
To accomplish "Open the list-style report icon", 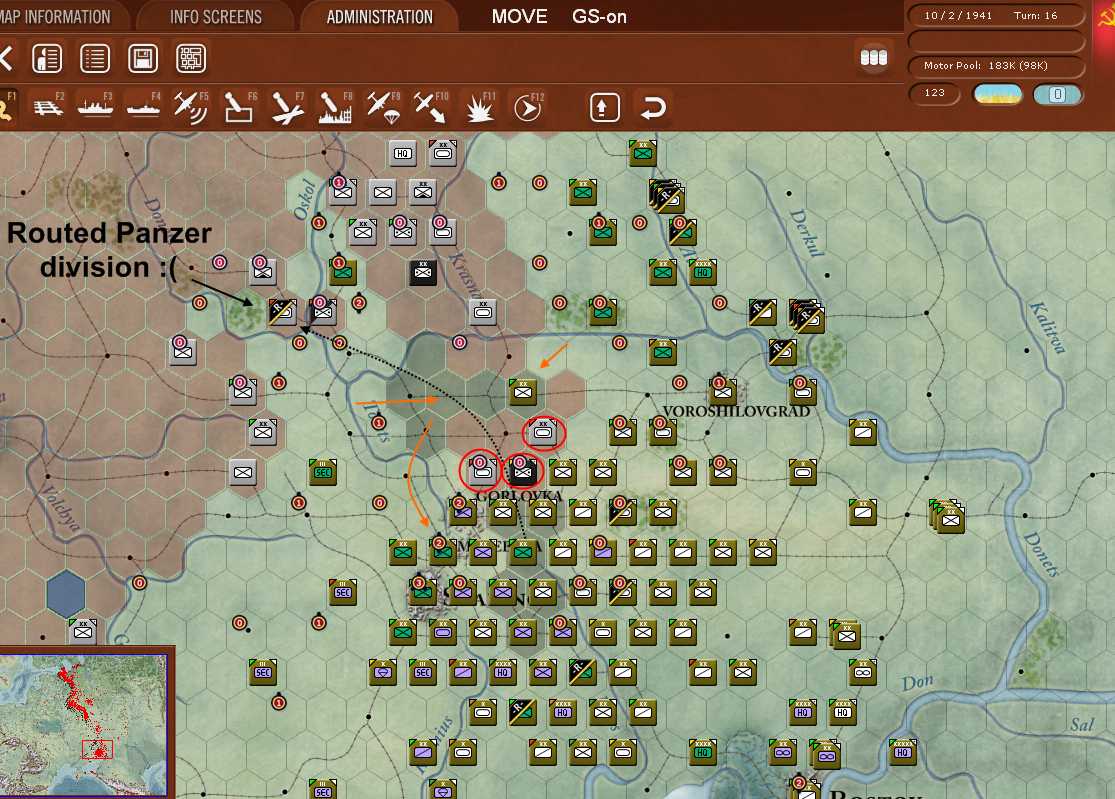I will (95, 58).
